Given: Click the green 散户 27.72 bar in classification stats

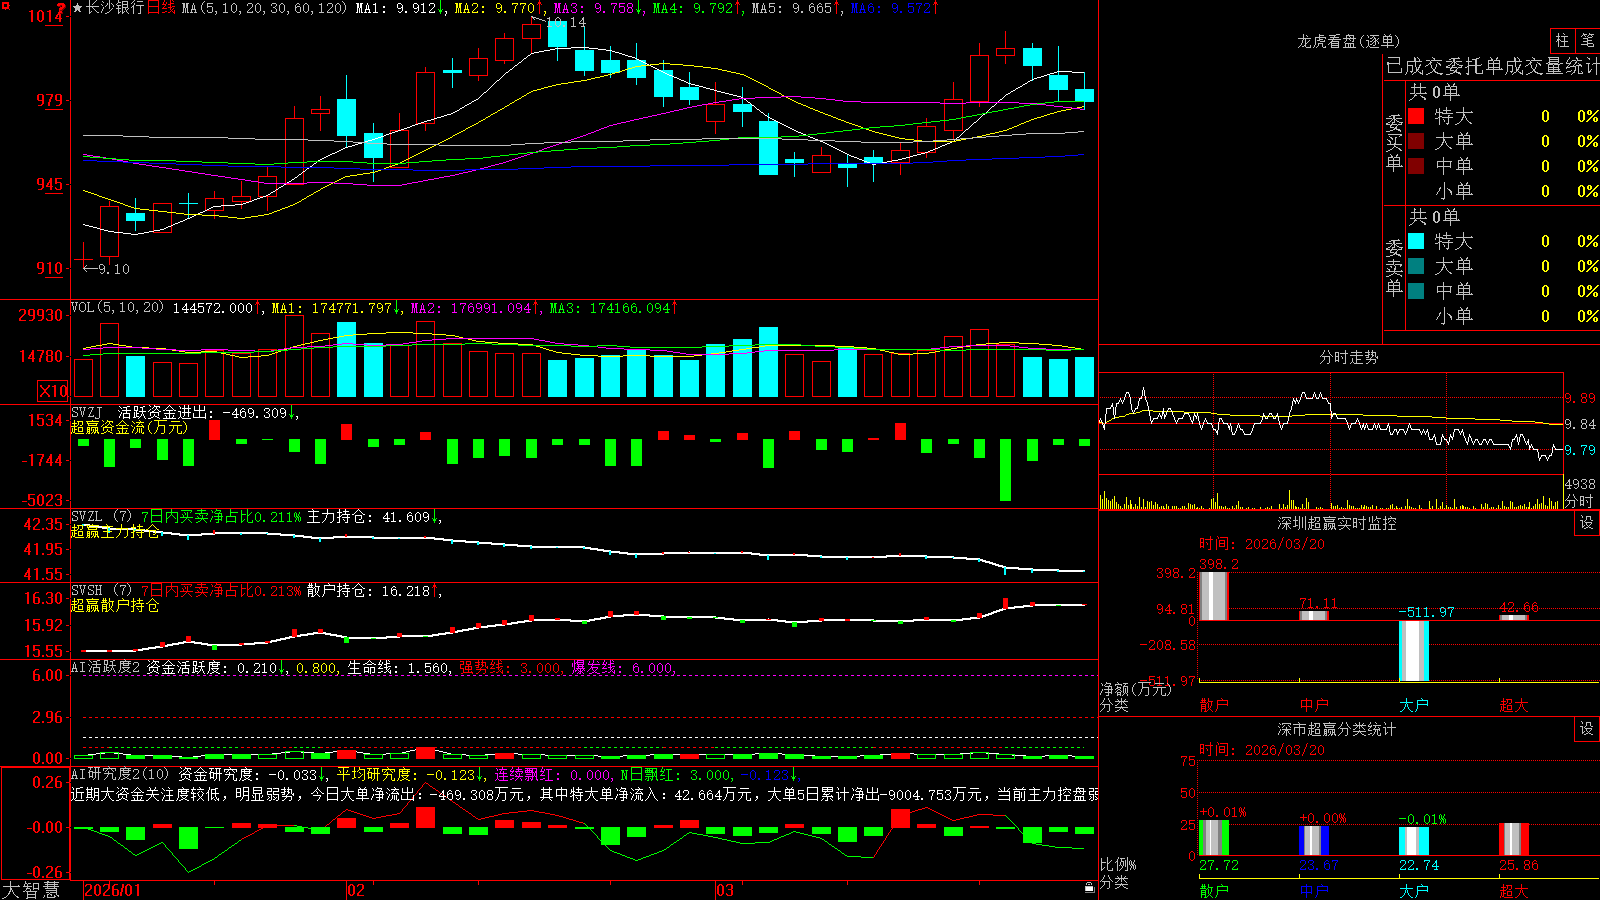Looking at the screenshot, I should (1214, 838).
